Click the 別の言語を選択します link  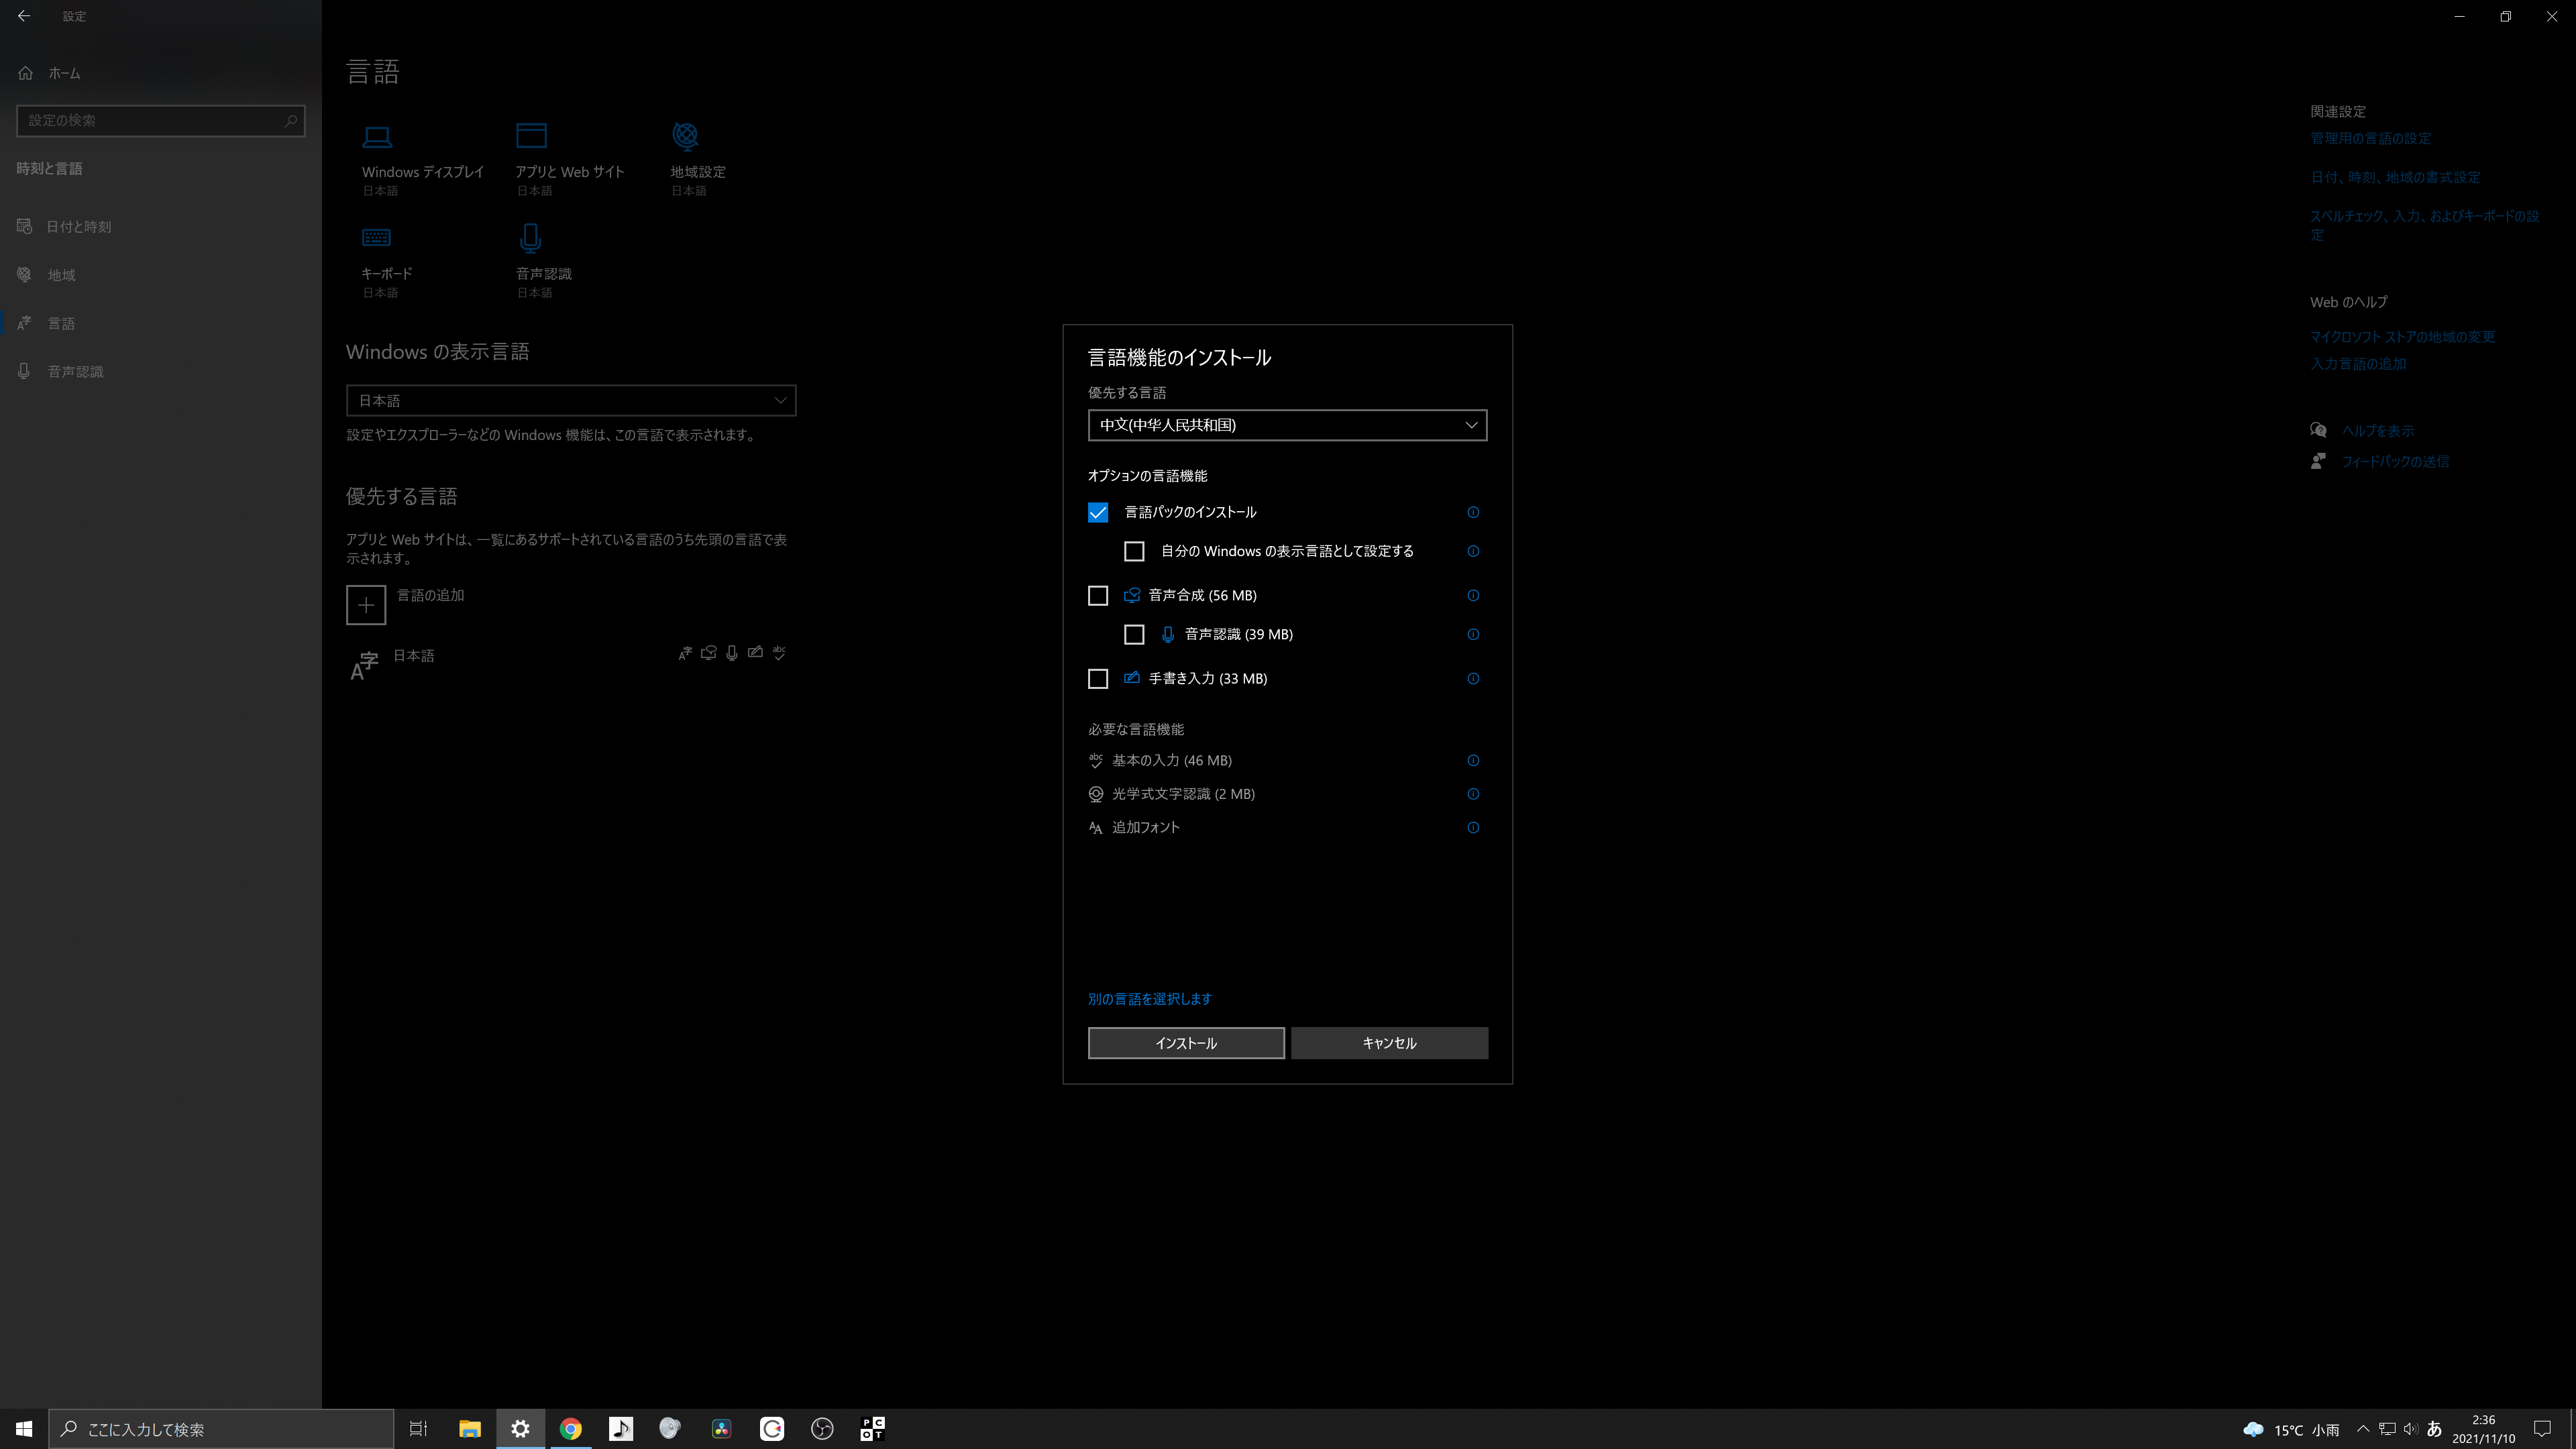click(1149, 999)
